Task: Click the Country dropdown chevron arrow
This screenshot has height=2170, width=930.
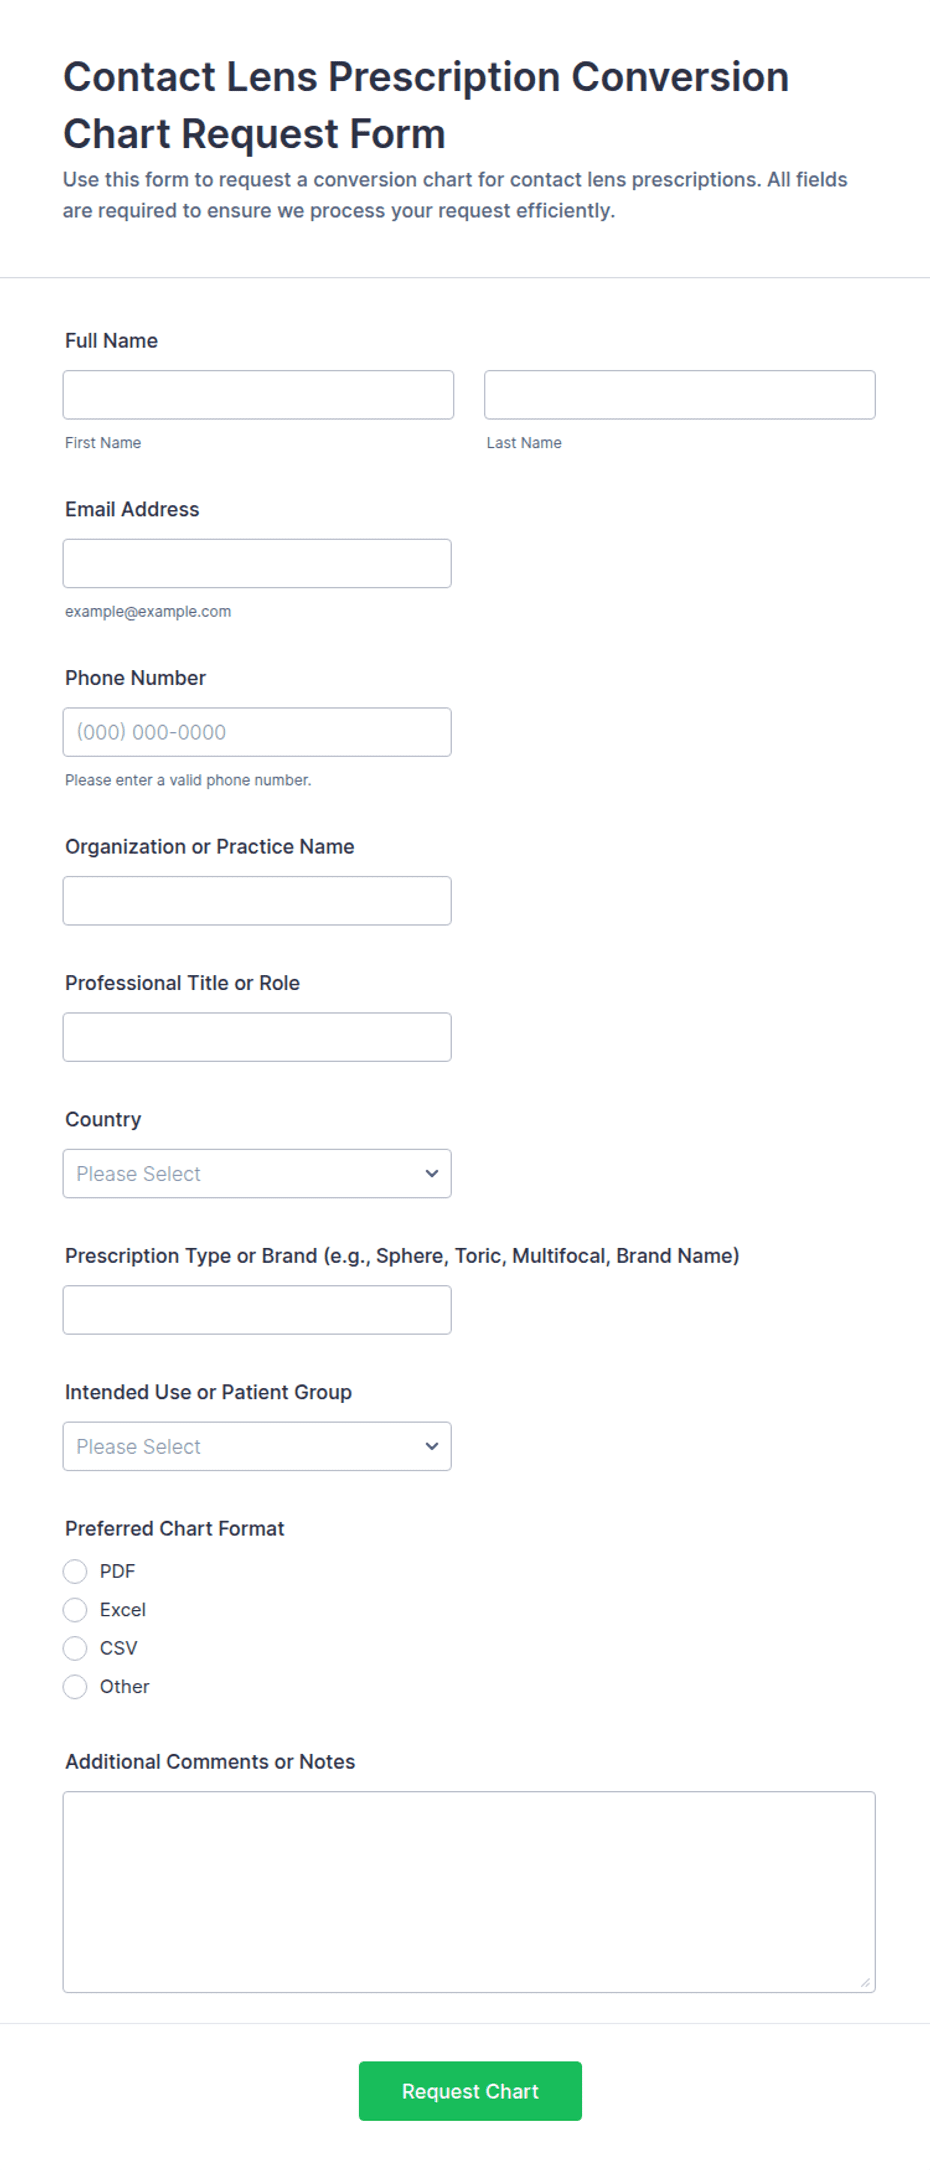Action: tap(432, 1173)
